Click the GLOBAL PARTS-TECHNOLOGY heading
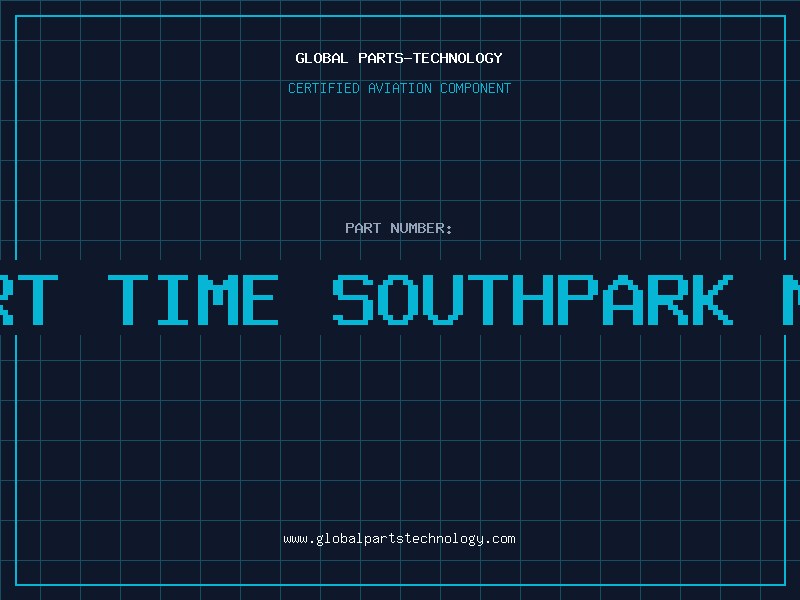This screenshot has height=600, width=800. tap(399, 58)
